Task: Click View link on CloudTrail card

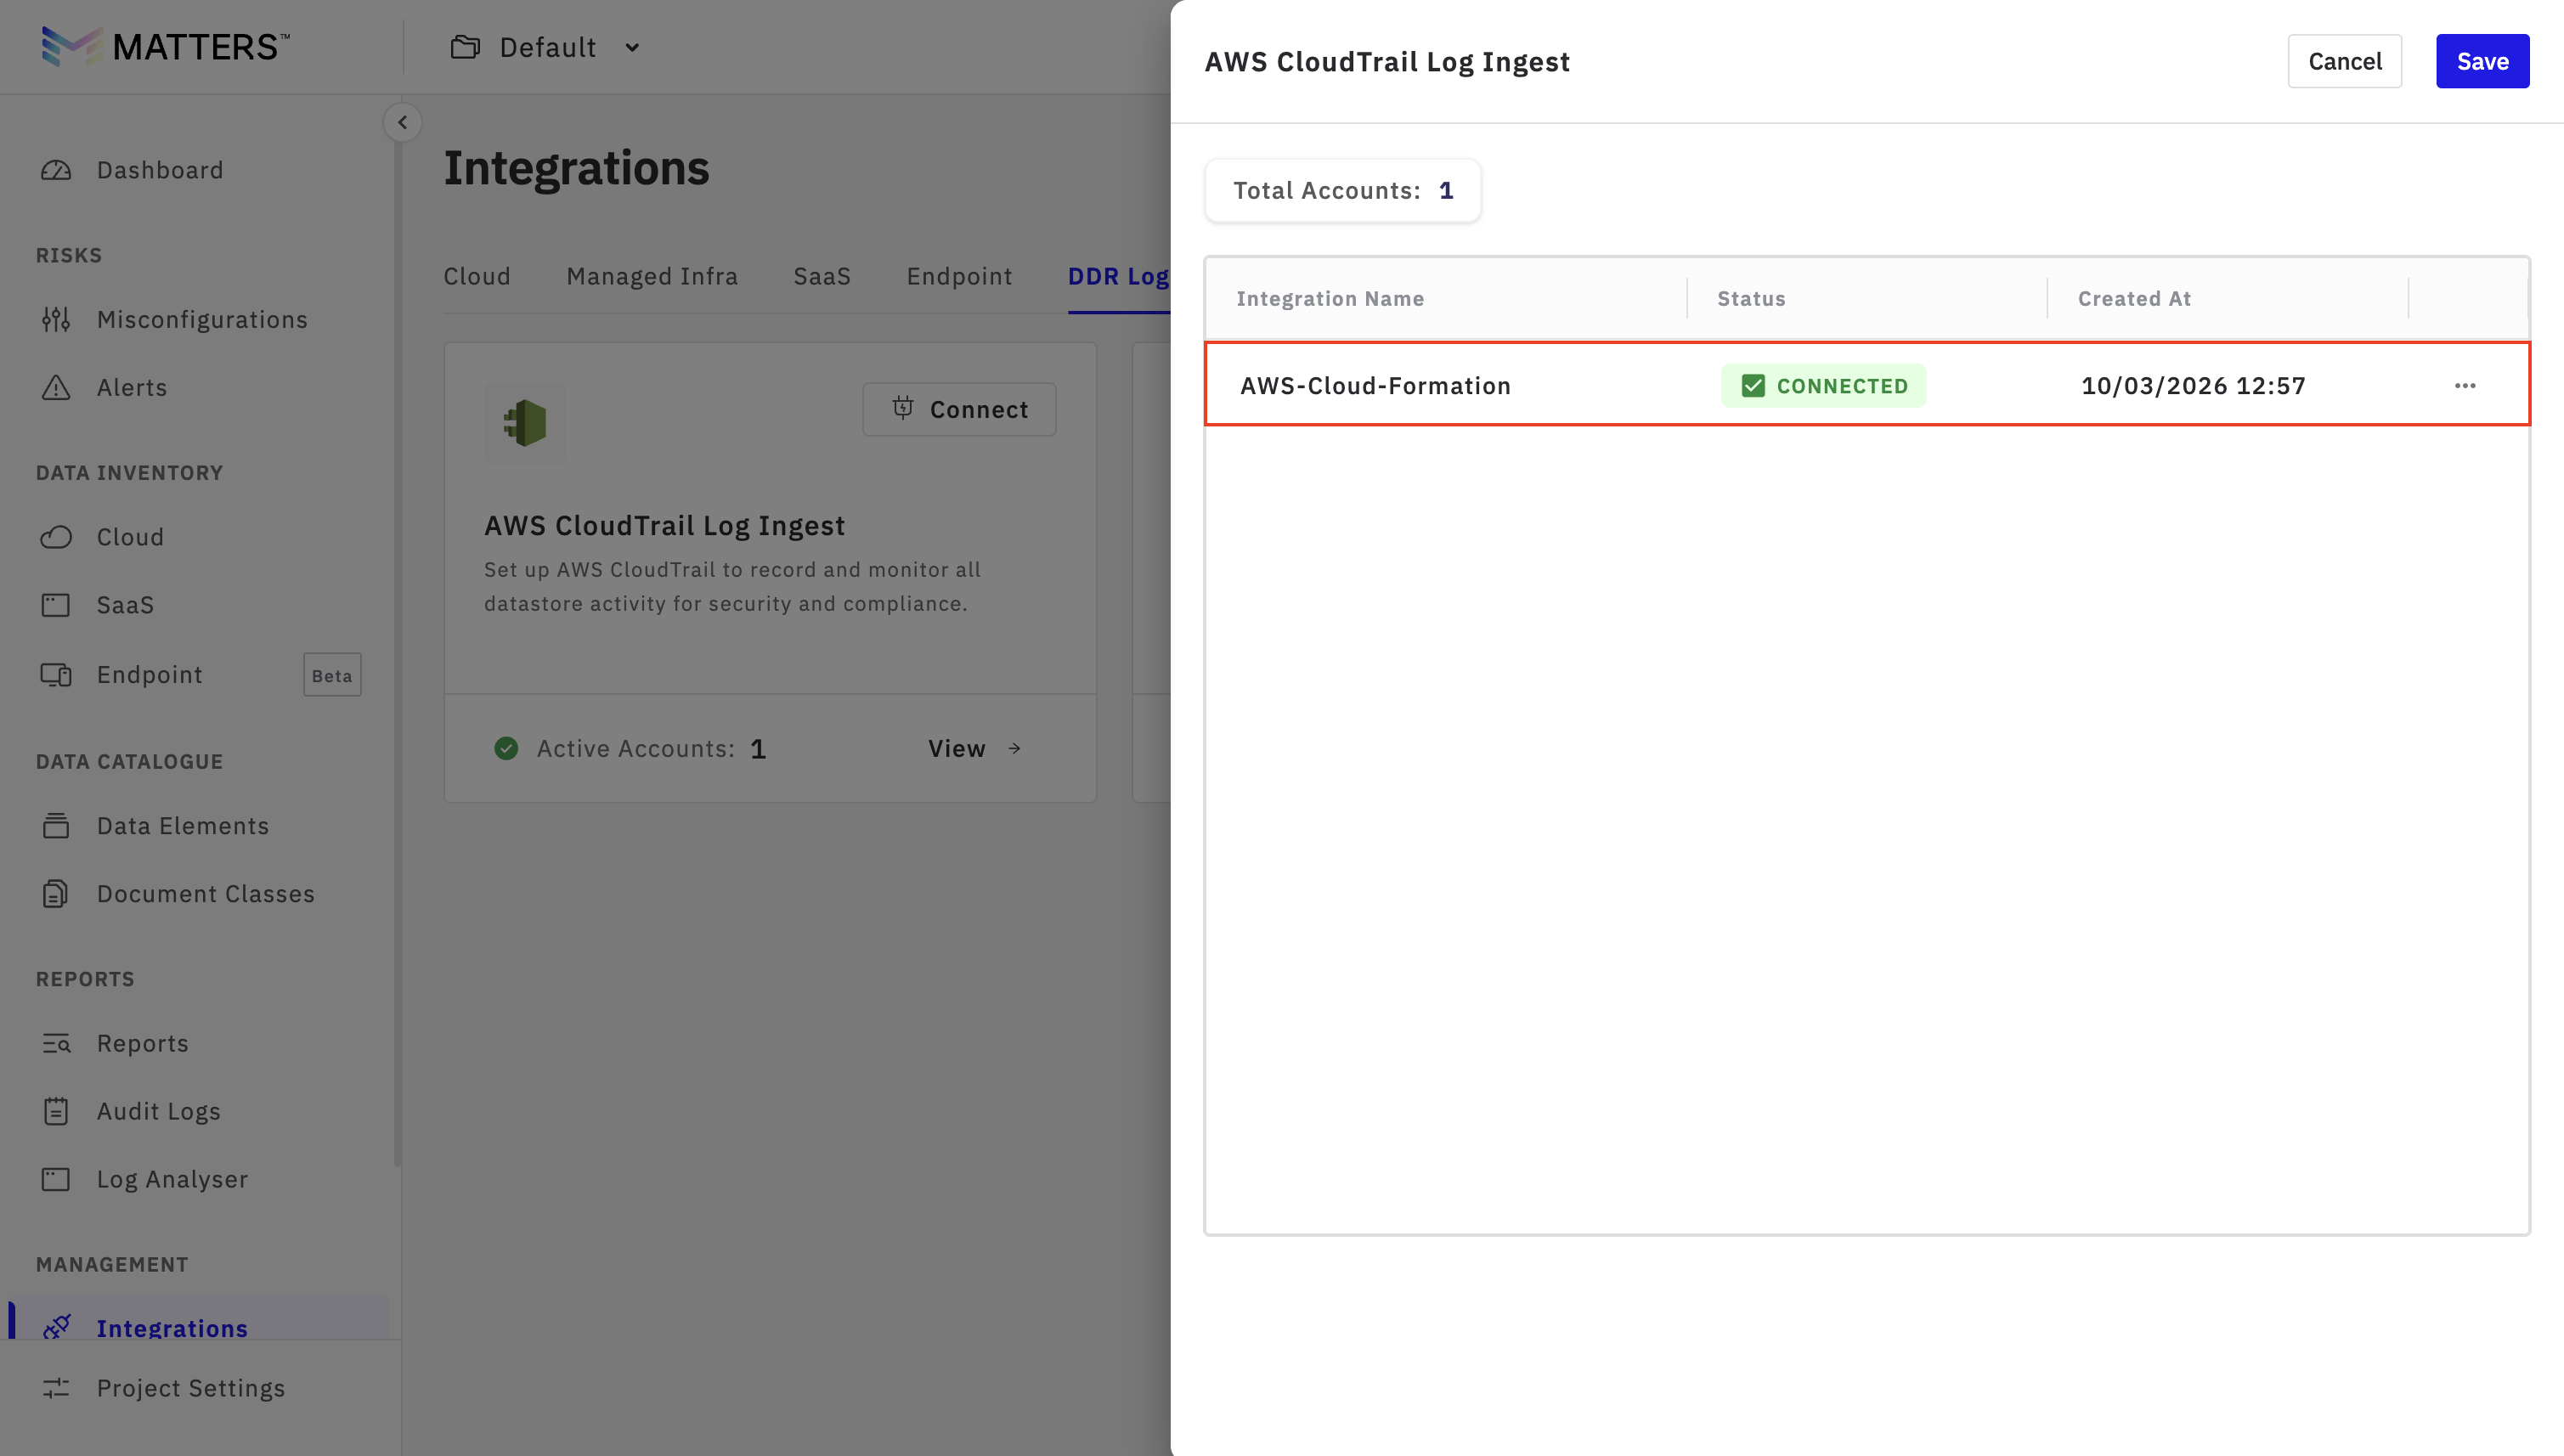Action: [x=974, y=748]
